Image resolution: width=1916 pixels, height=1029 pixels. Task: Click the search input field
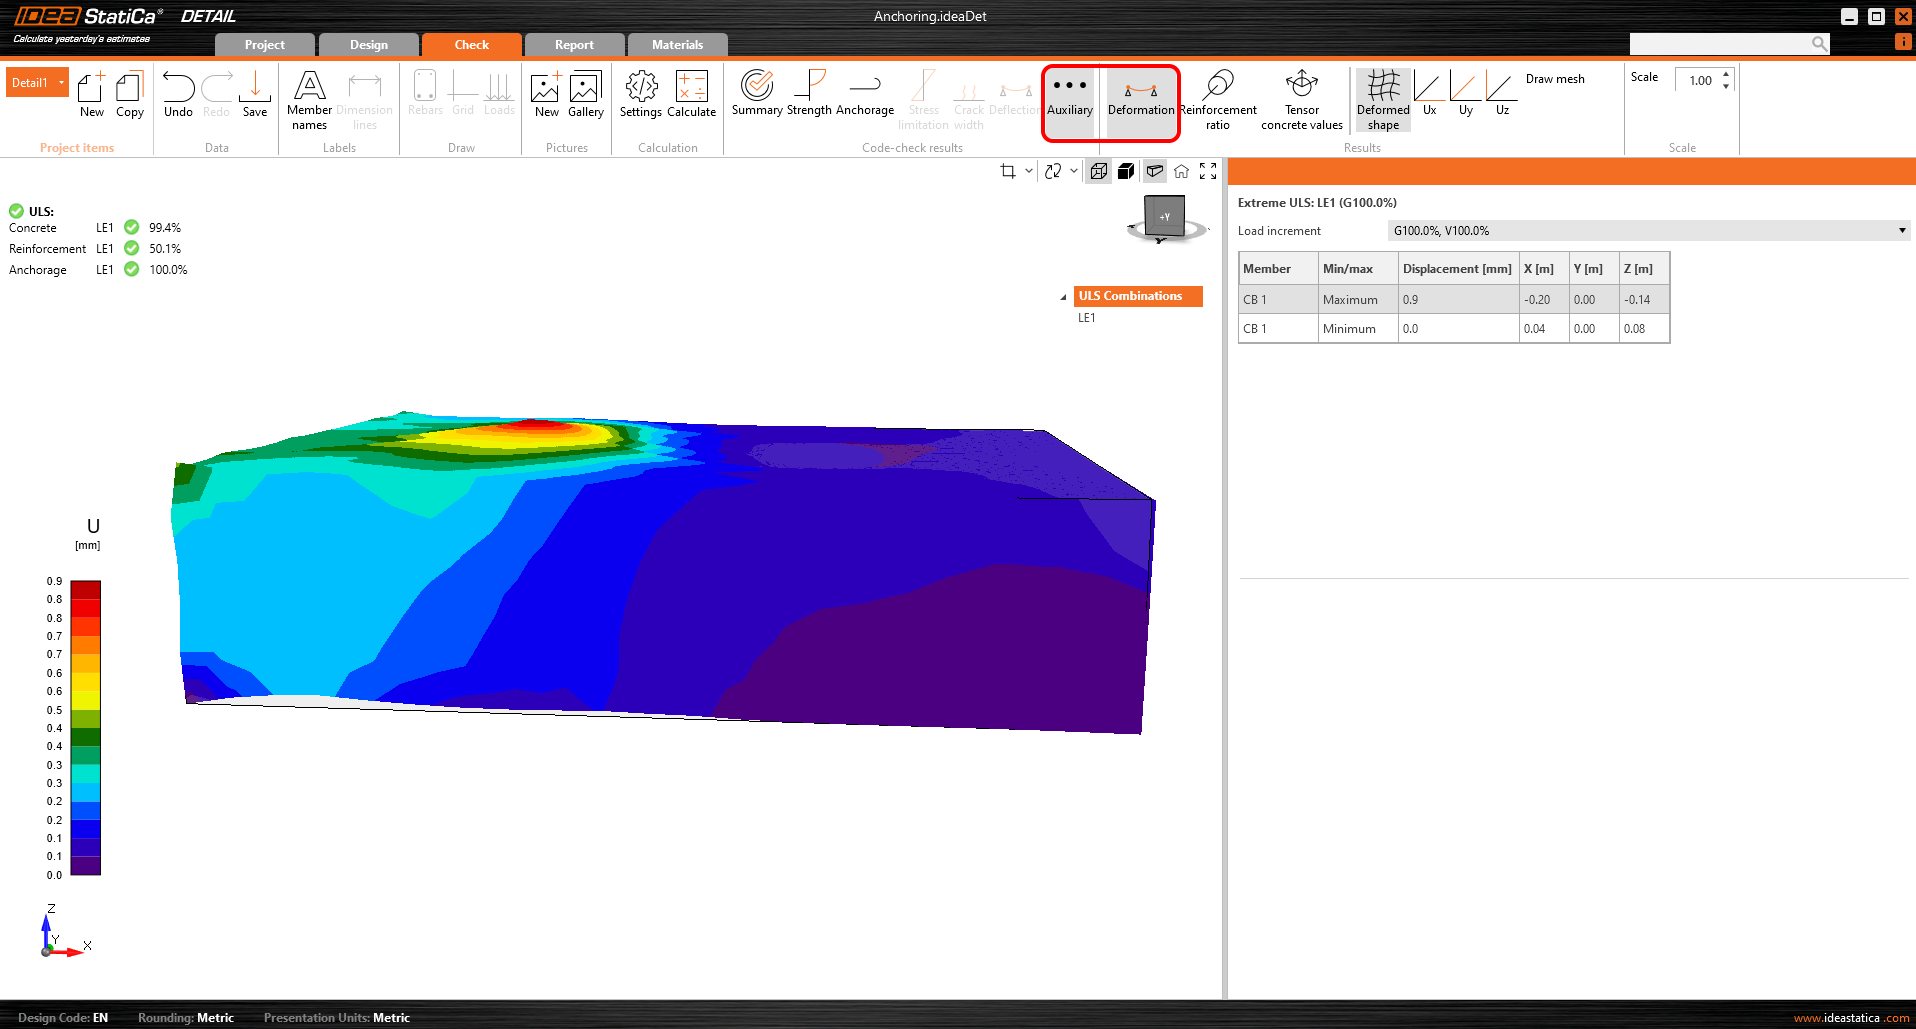1718,44
